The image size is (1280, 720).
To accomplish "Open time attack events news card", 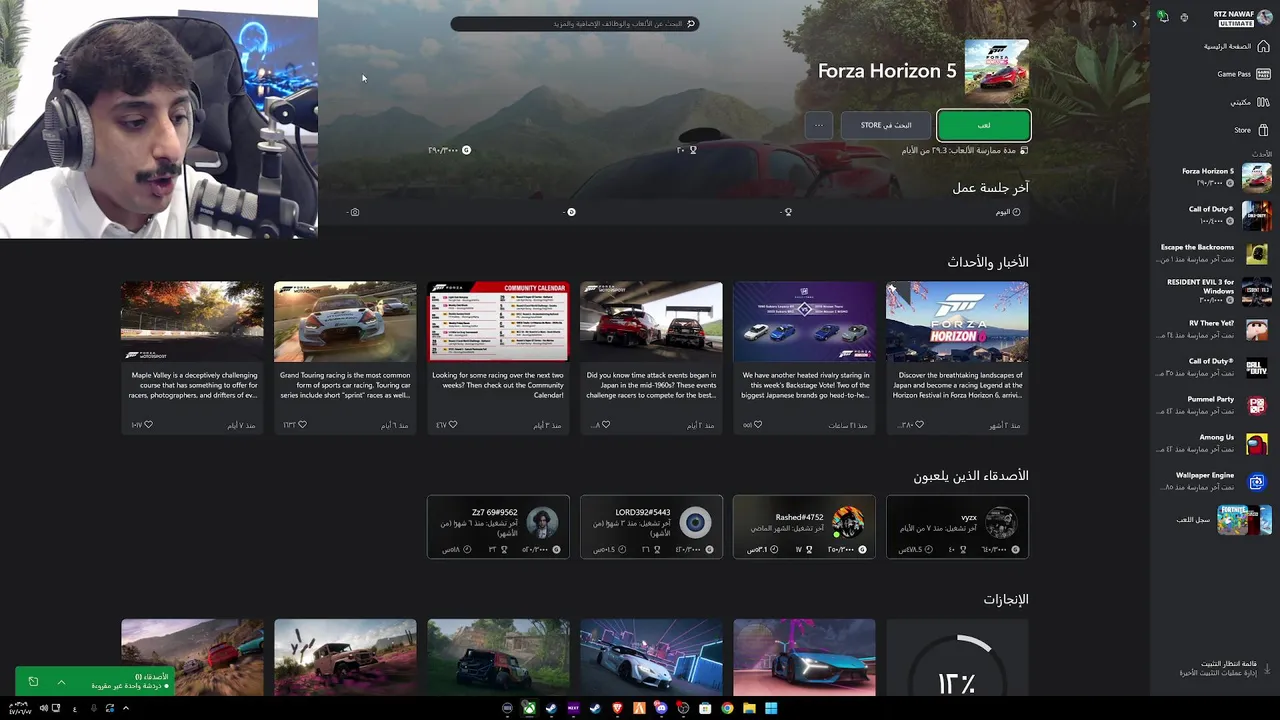I will click(651, 357).
